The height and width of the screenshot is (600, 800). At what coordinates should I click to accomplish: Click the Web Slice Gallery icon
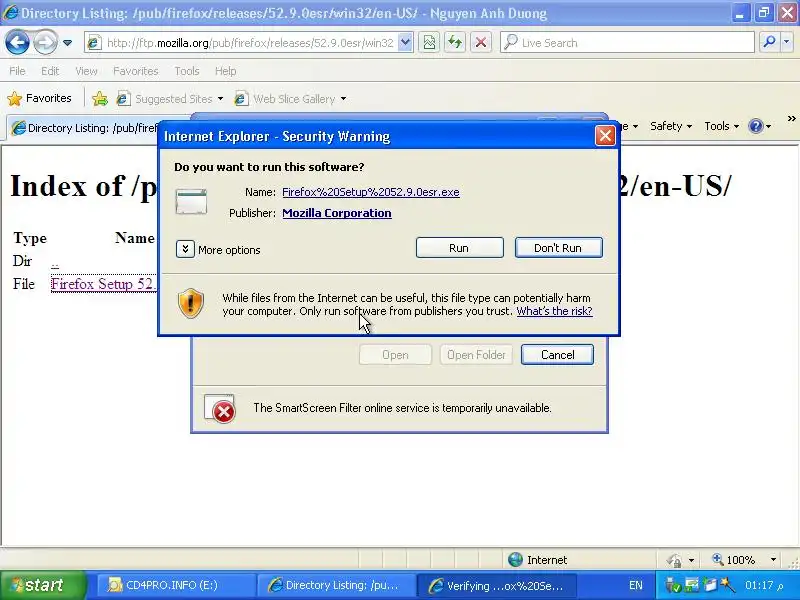click(241, 98)
